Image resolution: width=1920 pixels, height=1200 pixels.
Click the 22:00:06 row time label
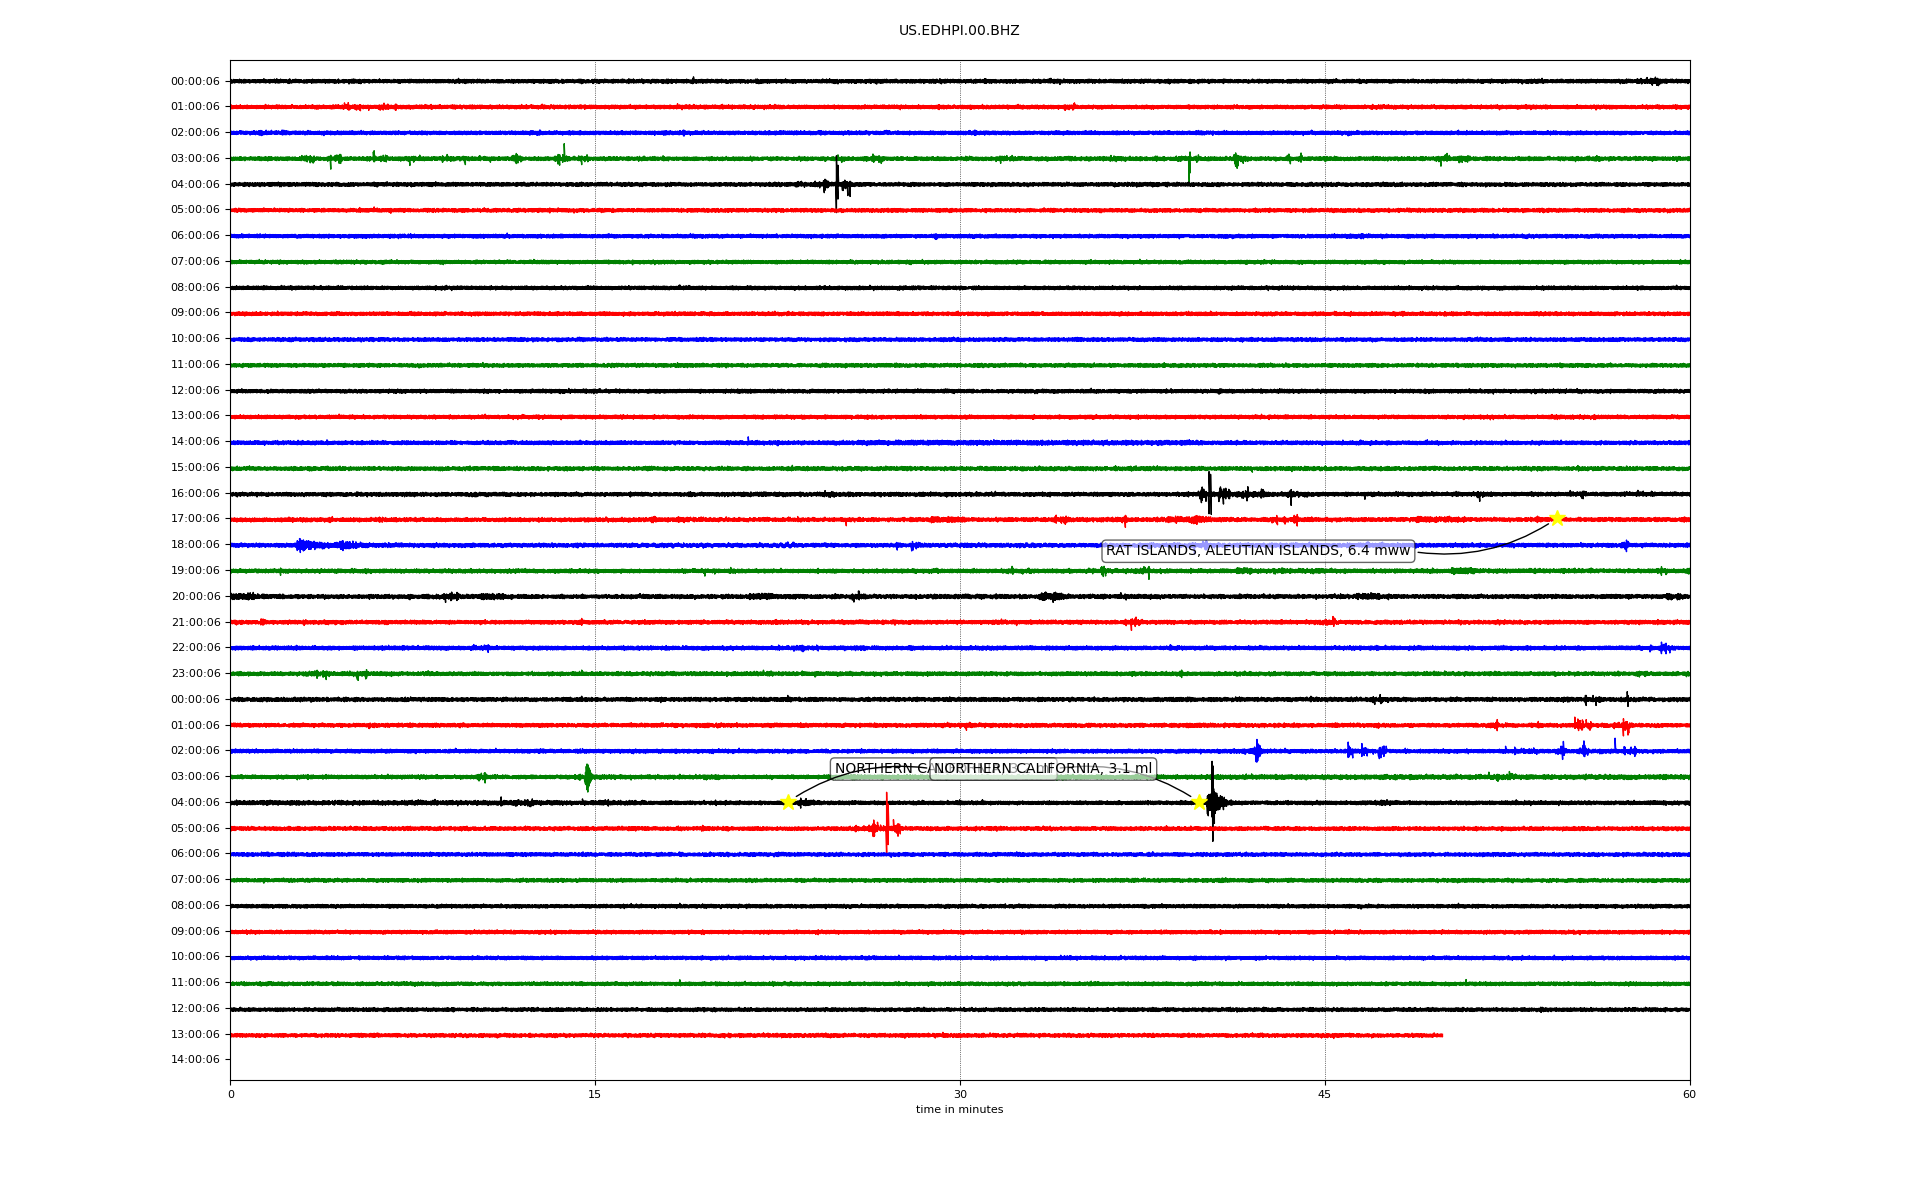(195, 648)
